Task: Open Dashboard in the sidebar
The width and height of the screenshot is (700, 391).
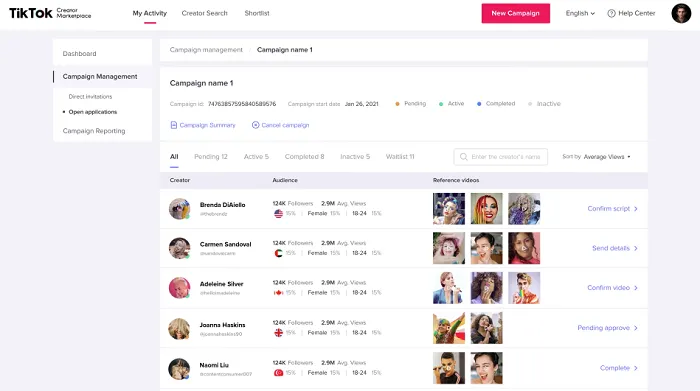Action: point(79,54)
